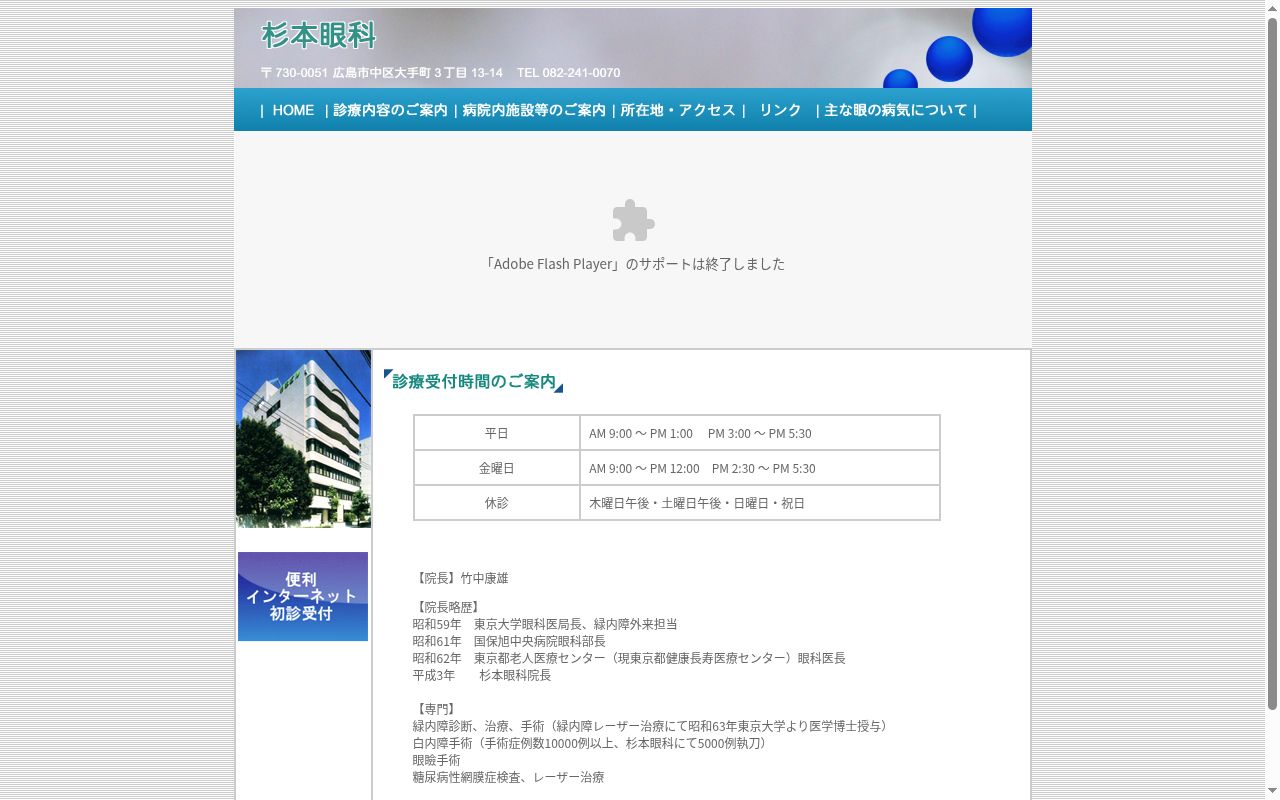The width and height of the screenshot is (1280, 800).
Task: Select 所在地・アクセス navigation item
Action: point(678,110)
